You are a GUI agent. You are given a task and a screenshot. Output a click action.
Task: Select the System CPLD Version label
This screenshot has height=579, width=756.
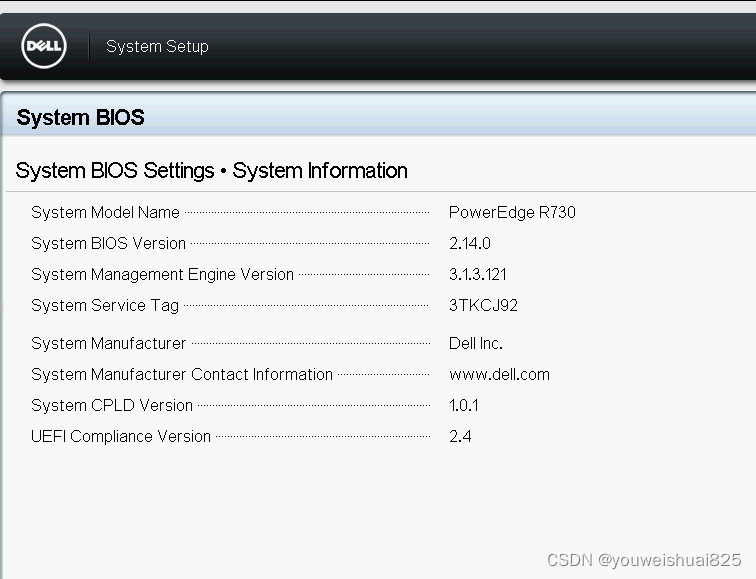pyautogui.click(x=112, y=405)
